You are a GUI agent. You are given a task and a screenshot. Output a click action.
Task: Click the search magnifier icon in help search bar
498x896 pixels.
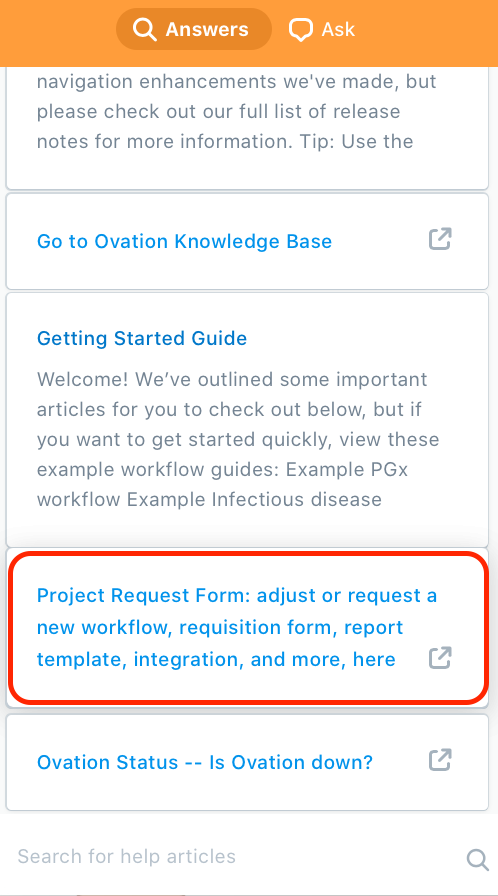[477, 859]
